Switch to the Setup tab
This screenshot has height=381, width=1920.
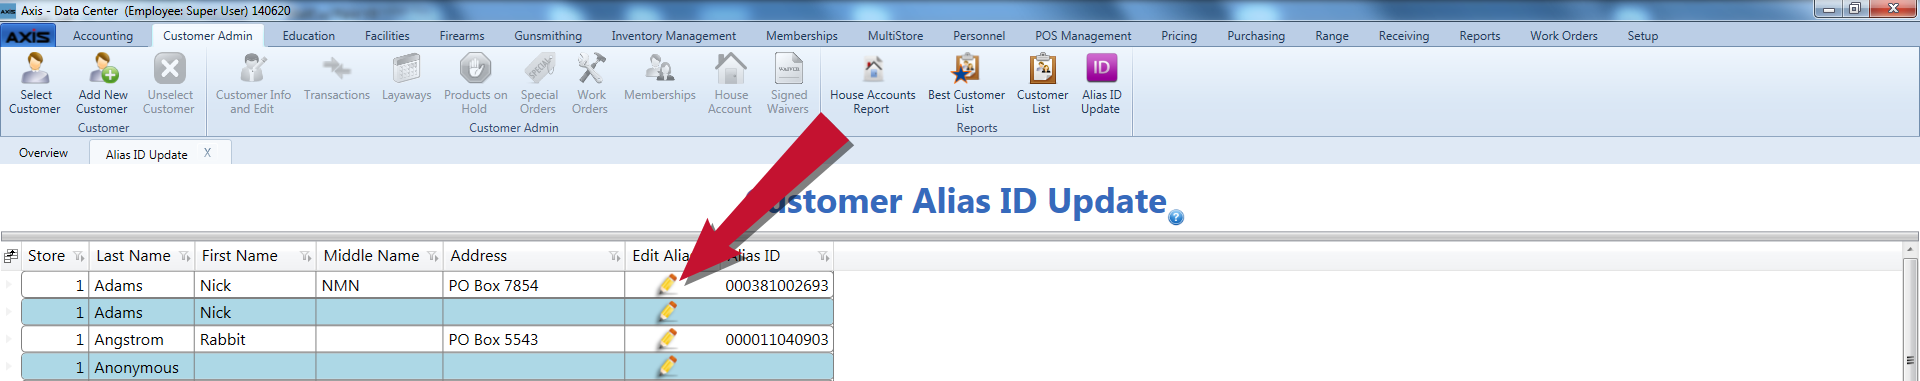(x=1643, y=36)
